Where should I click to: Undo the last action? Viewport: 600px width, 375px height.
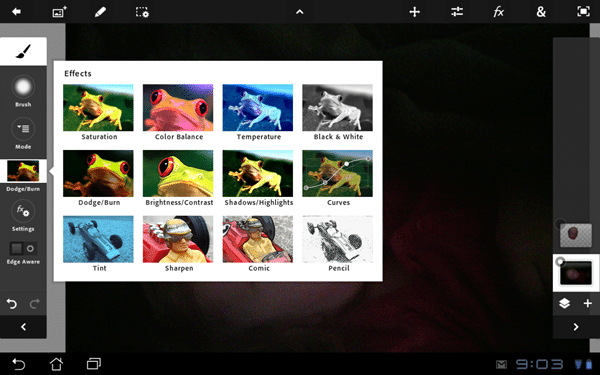(x=12, y=304)
